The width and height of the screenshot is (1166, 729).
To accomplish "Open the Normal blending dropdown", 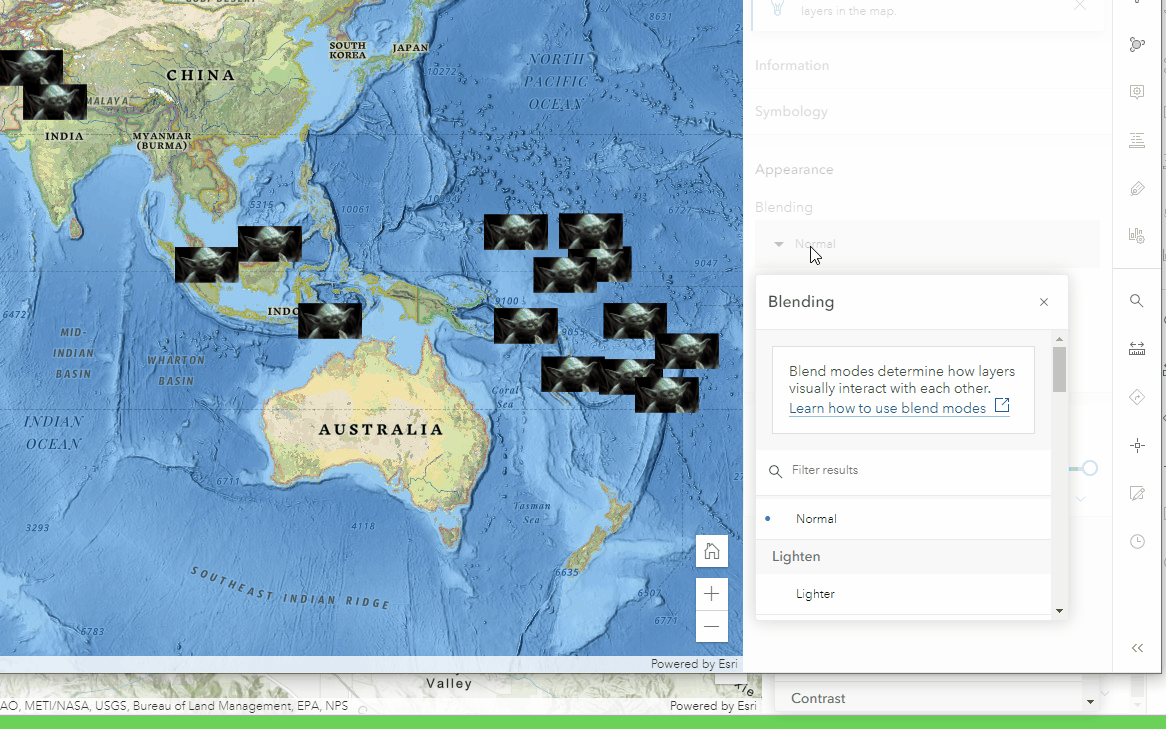I will (927, 244).
